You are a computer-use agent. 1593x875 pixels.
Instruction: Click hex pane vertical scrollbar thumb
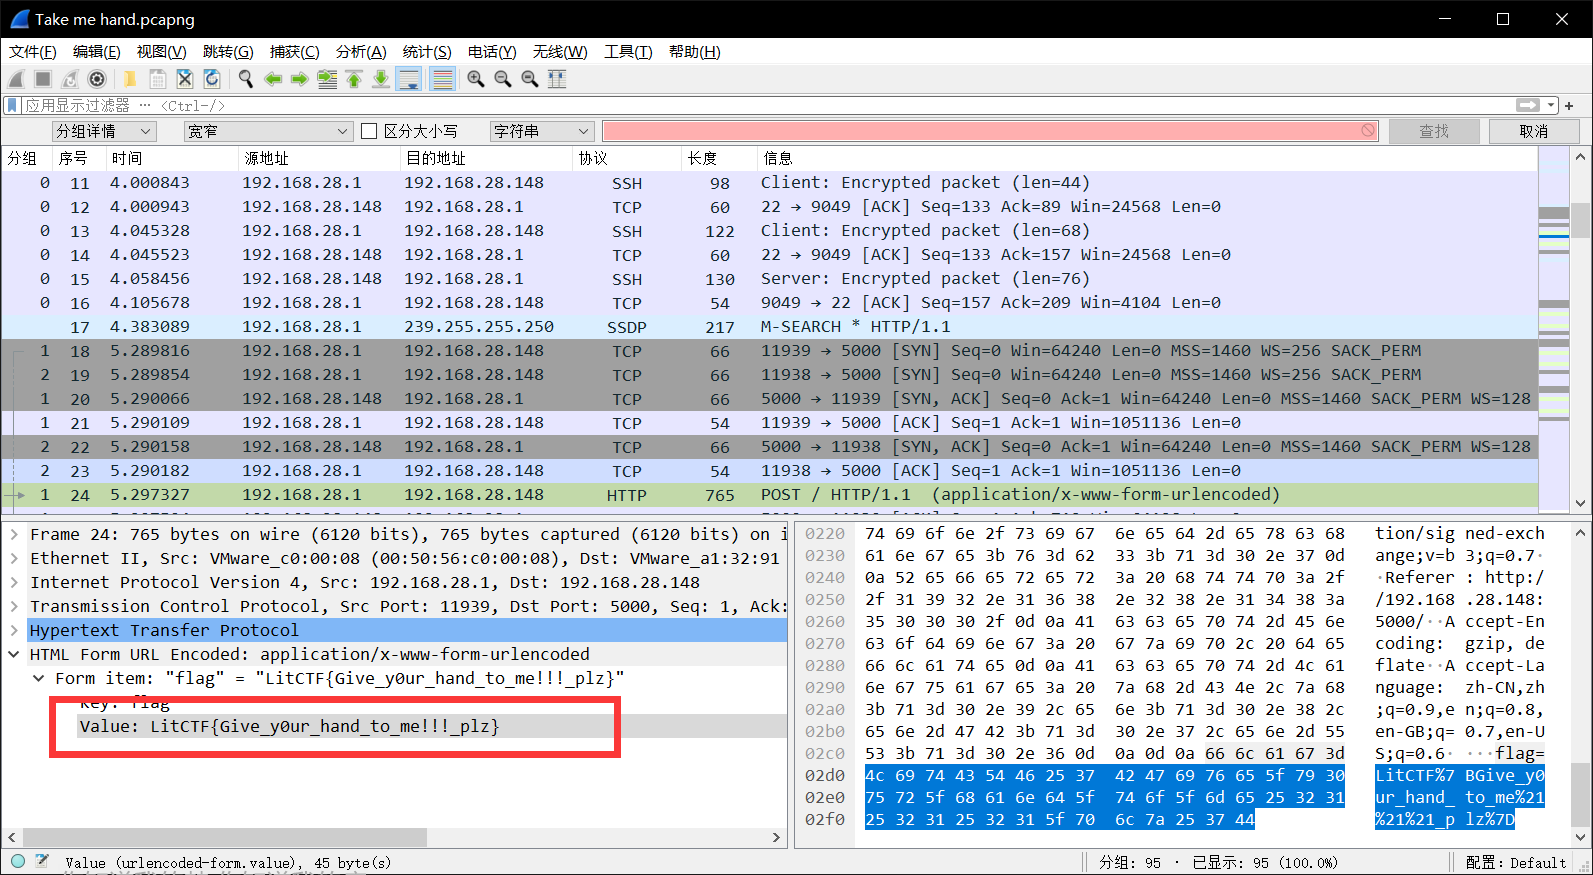pyautogui.click(x=1580, y=793)
